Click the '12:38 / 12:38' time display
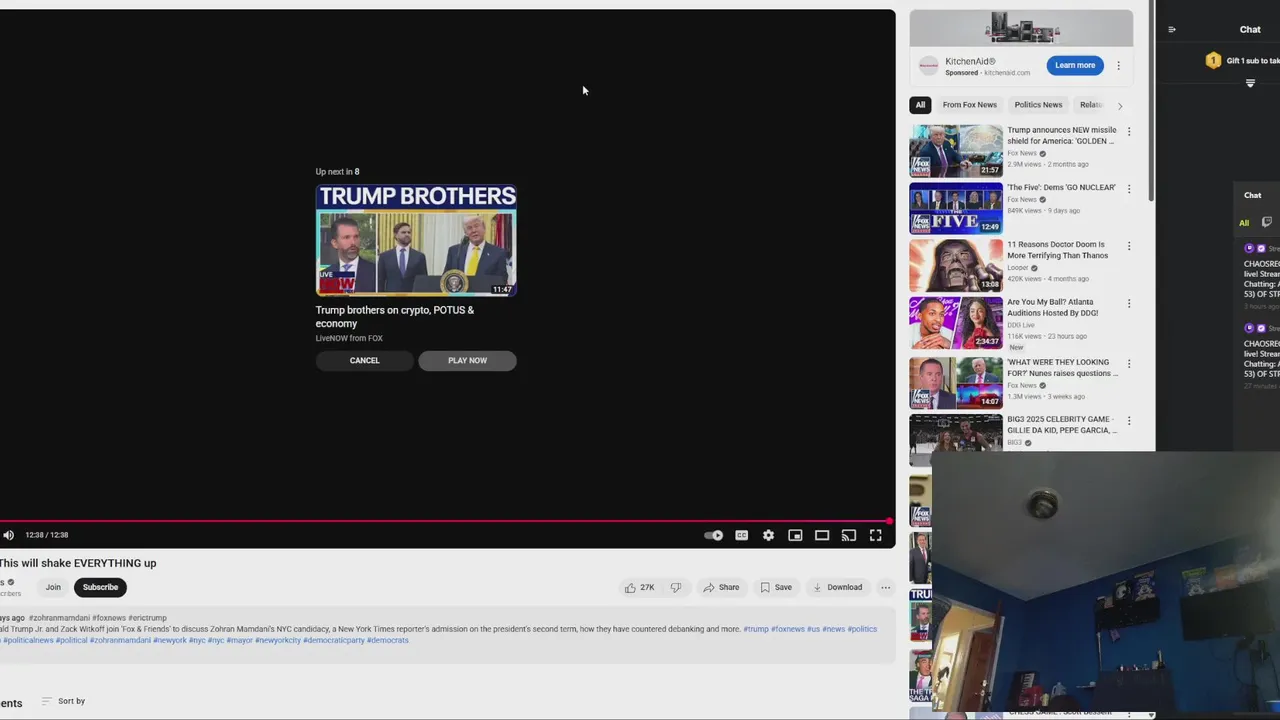The width and height of the screenshot is (1280, 720). pyautogui.click(x=46, y=535)
